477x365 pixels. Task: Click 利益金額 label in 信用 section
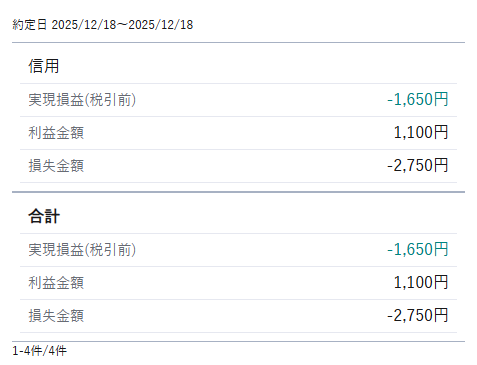pyautogui.click(x=56, y=133)
